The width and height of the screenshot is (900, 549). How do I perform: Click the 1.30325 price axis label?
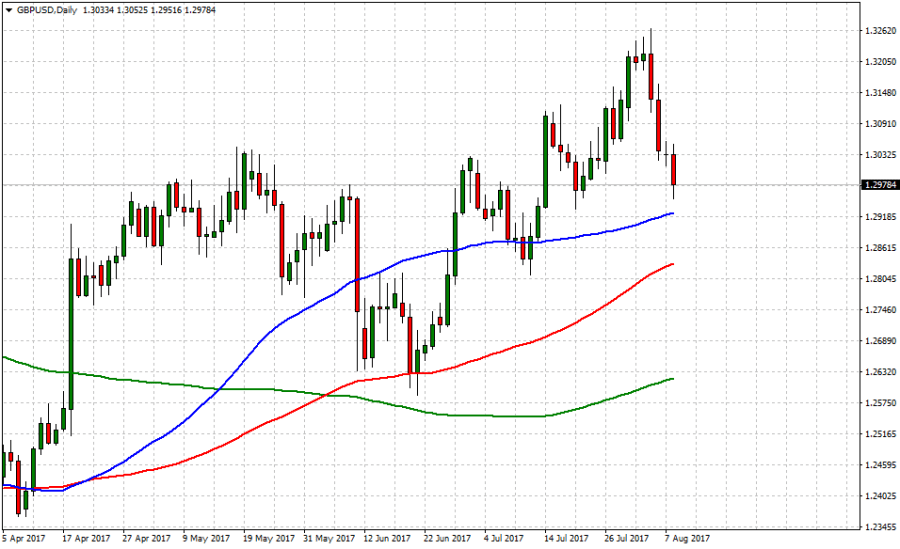coord(877,155)
